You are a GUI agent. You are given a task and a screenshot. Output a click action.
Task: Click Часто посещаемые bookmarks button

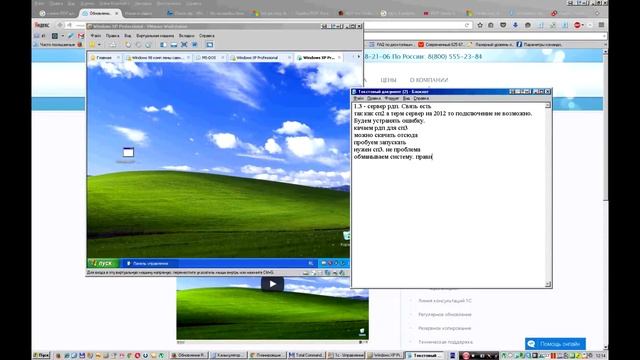(x=57, y=44)
